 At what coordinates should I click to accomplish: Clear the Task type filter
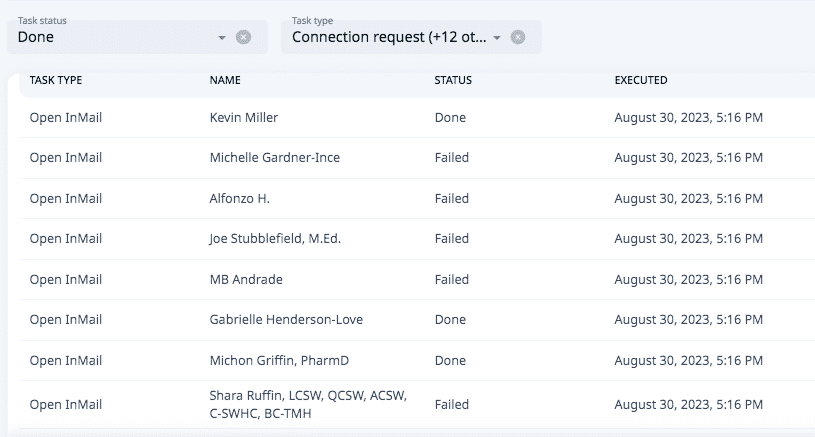(518, 37)
